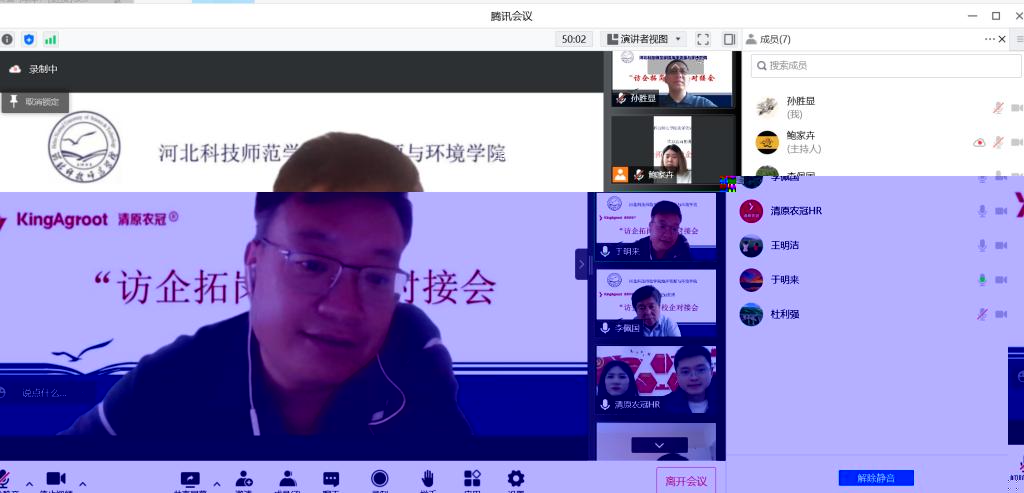Open the chat toolbar icon
Image resolution: width=1024 pixels, height=493 pixels.
point(331,480)
